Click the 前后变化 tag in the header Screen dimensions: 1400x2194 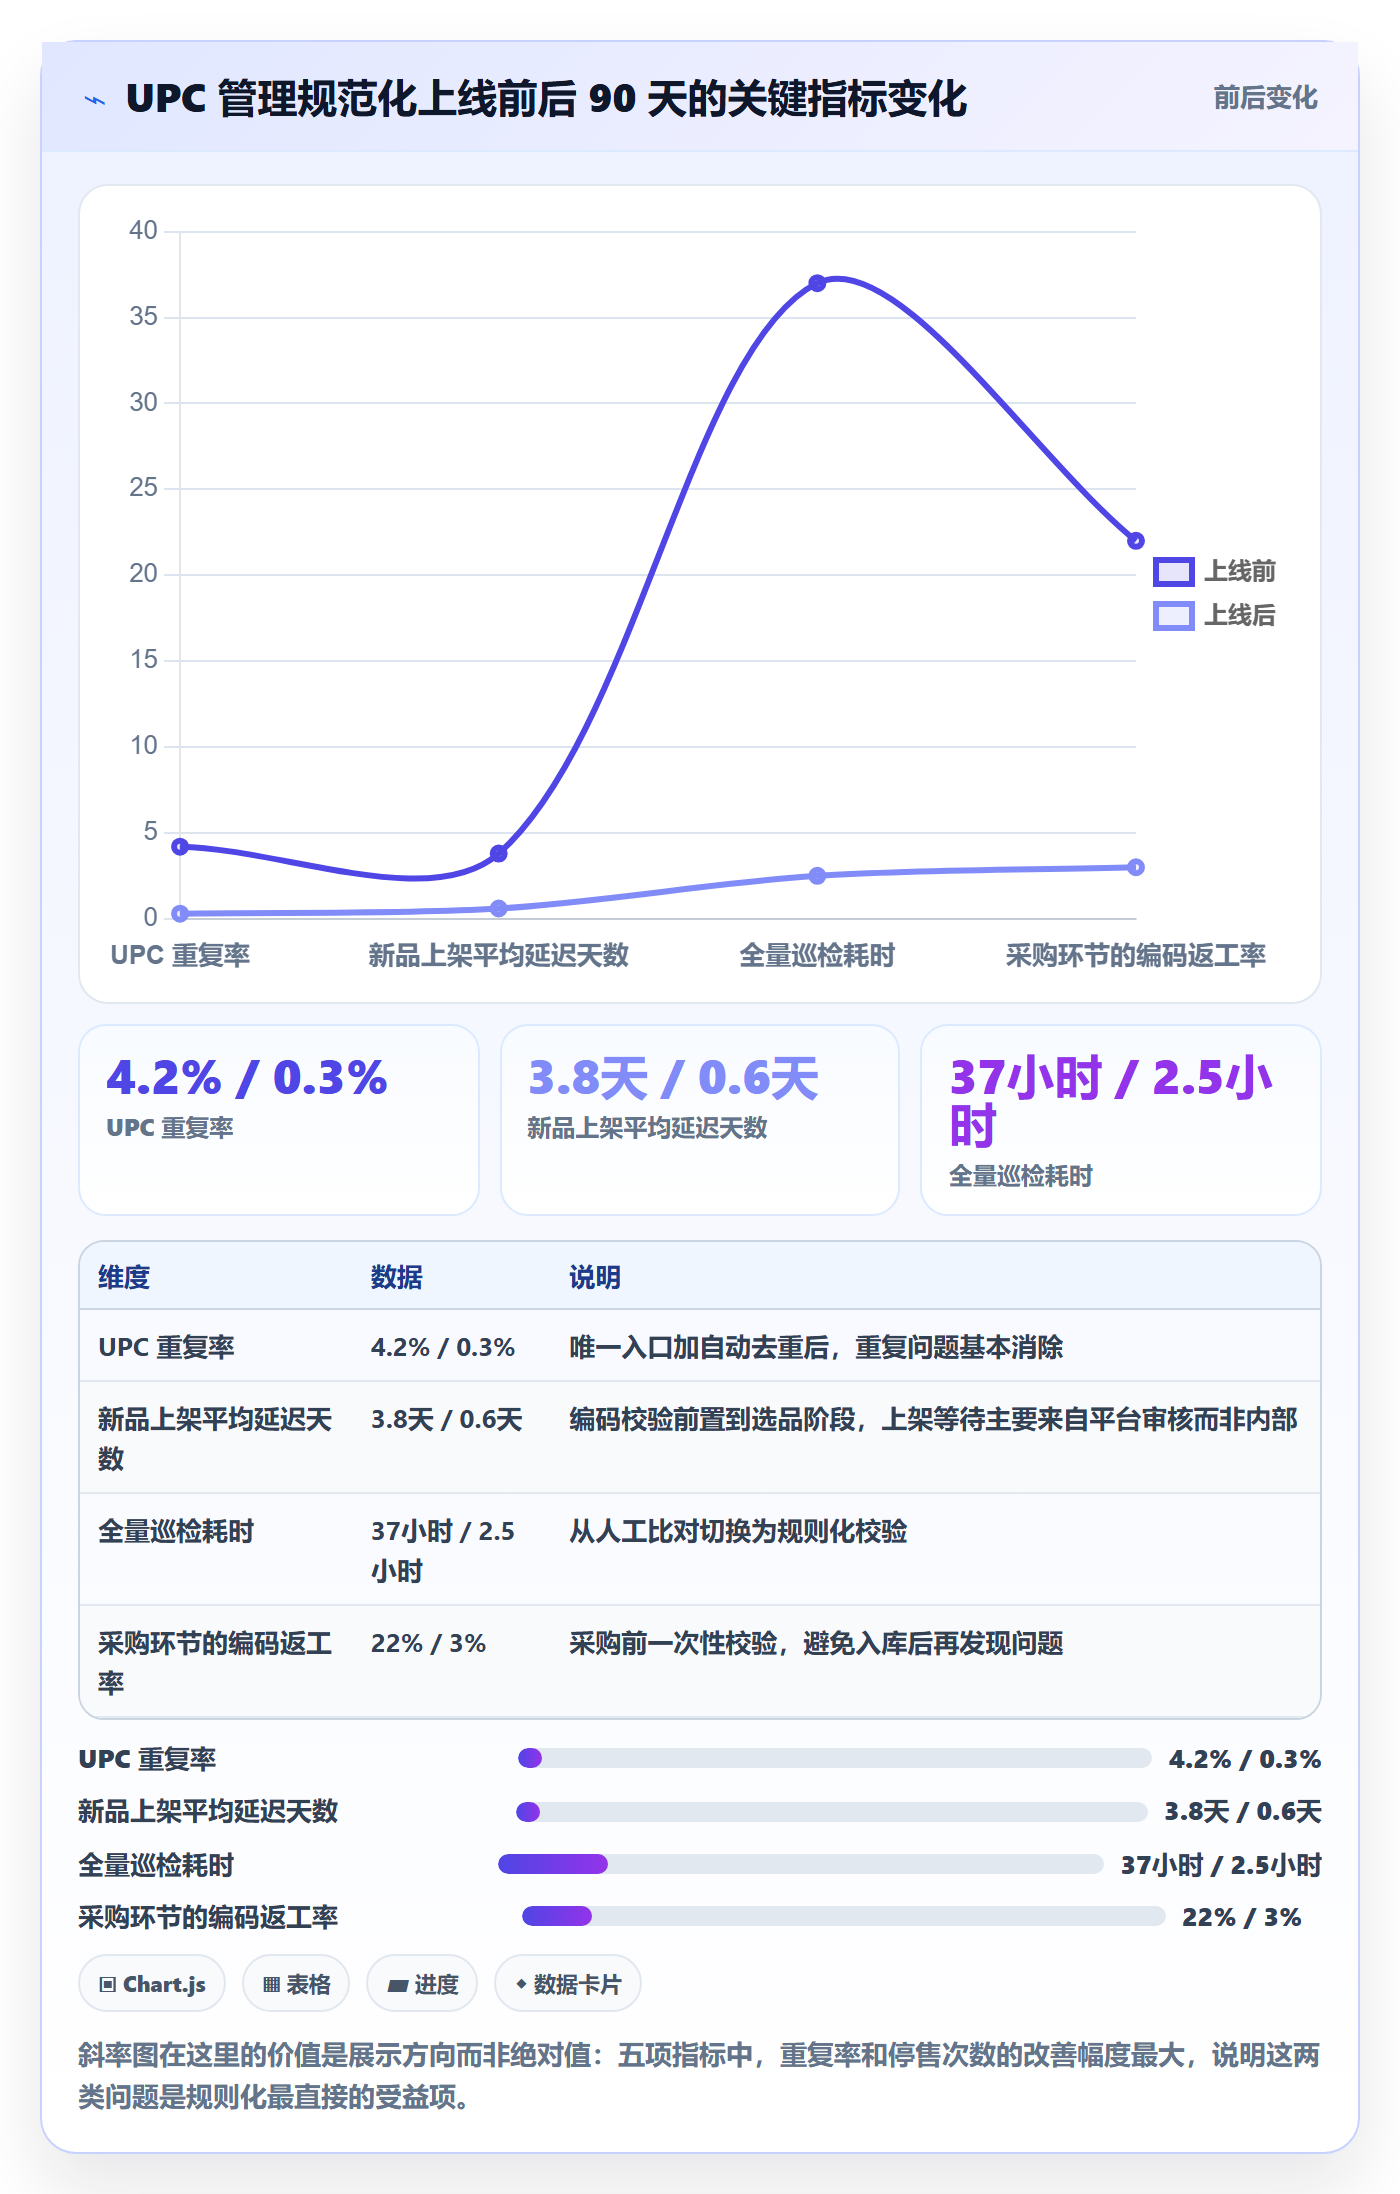click(1265, 98)
